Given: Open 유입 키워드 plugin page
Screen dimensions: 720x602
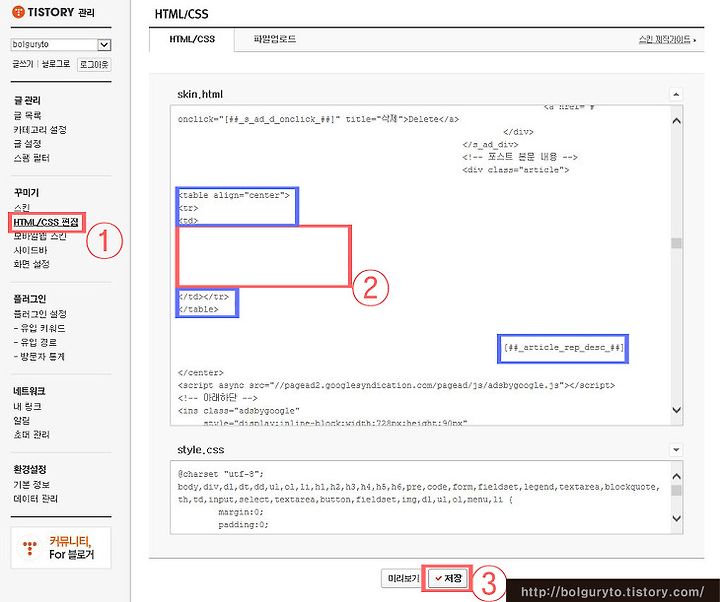Looking at the screenshot, I should [x=39, y=328].
